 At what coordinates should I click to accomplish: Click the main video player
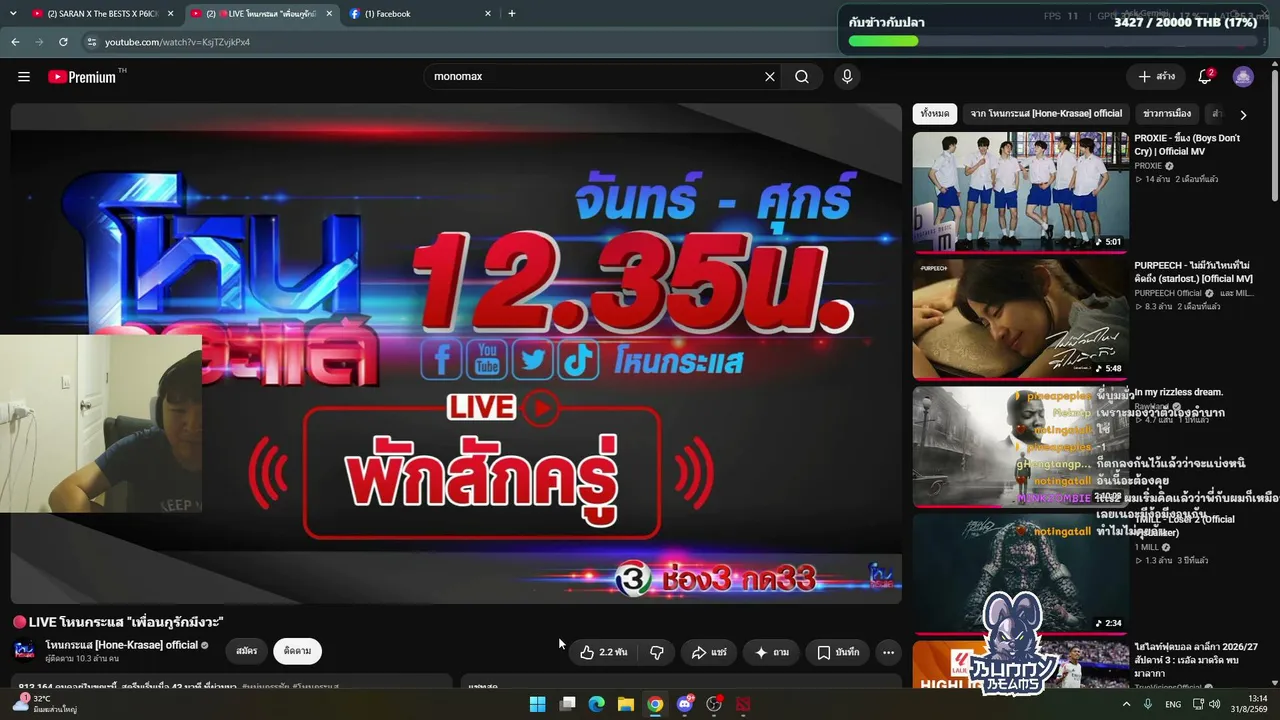[456, 353]
